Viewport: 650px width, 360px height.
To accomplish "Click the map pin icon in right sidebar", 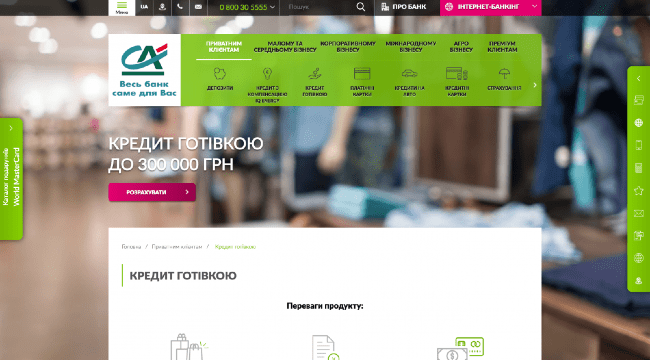I will point(638,280).
